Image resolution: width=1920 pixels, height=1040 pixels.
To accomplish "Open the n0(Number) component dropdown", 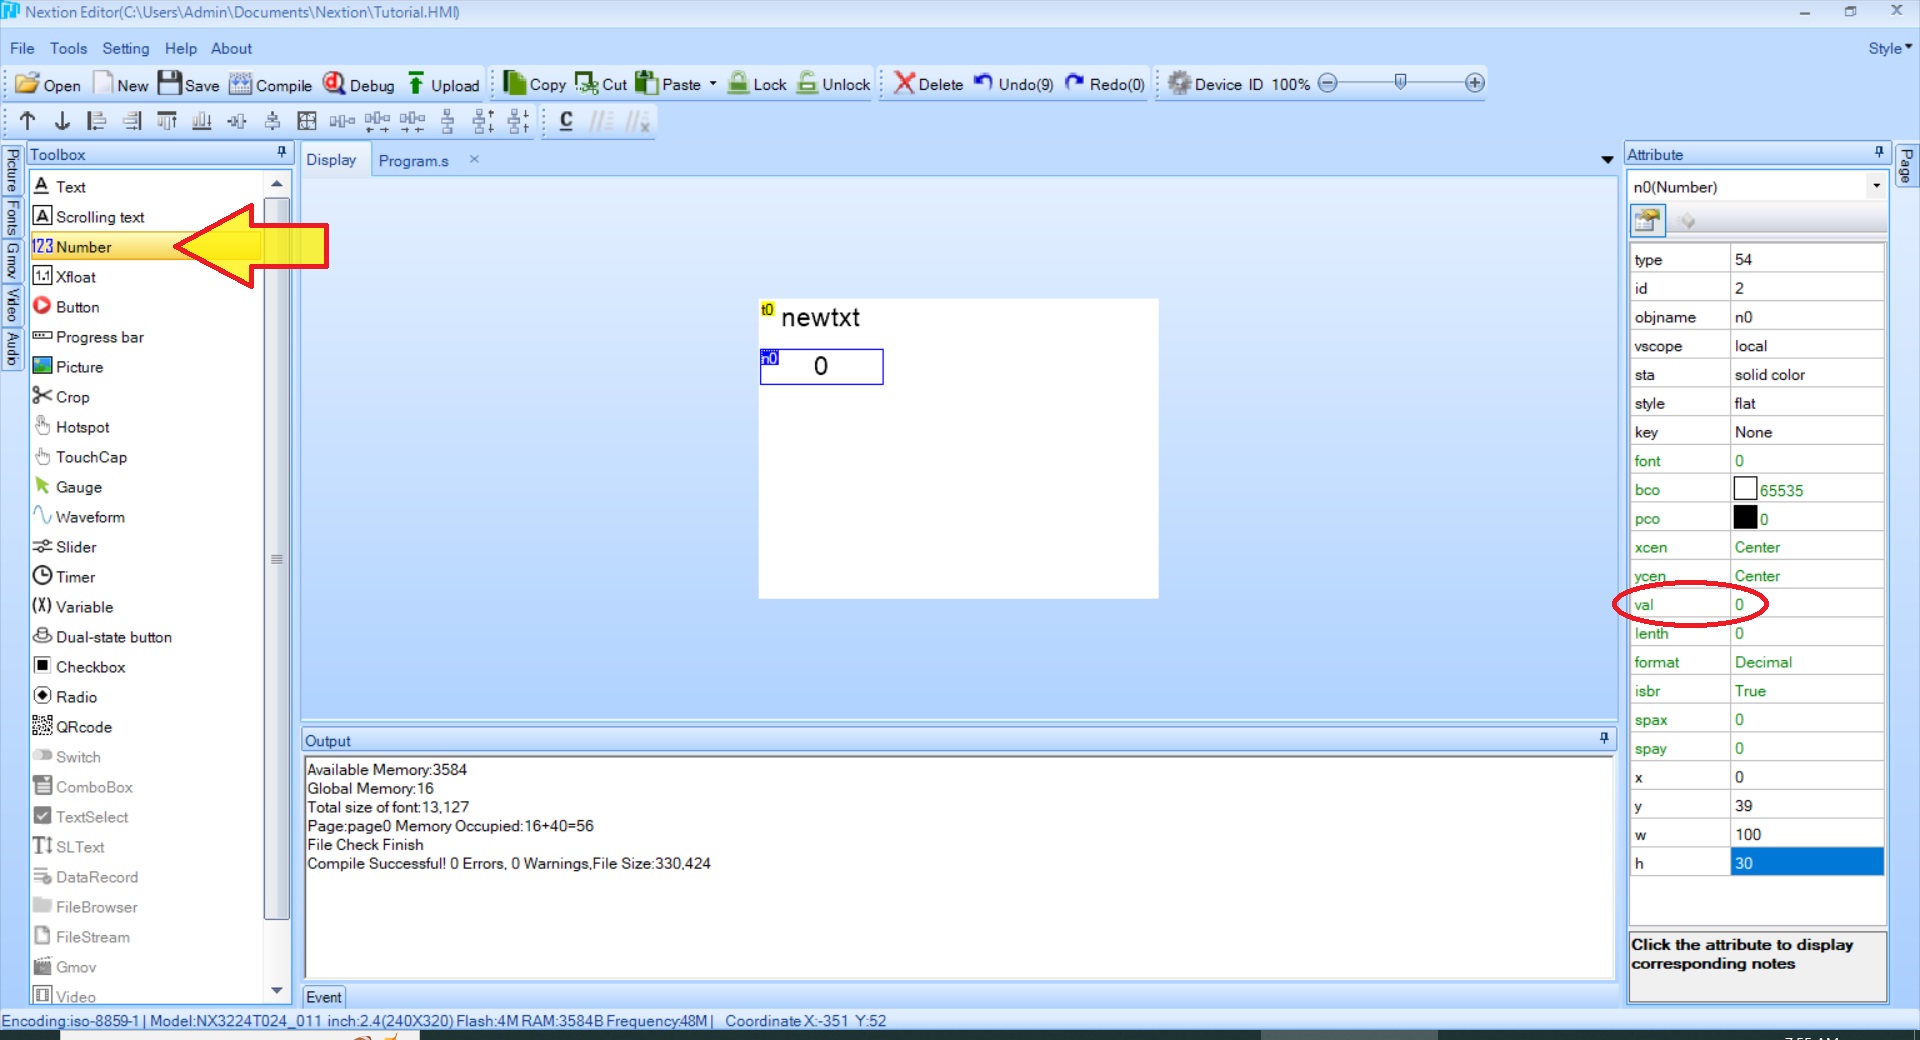I will pos(1876,186).
